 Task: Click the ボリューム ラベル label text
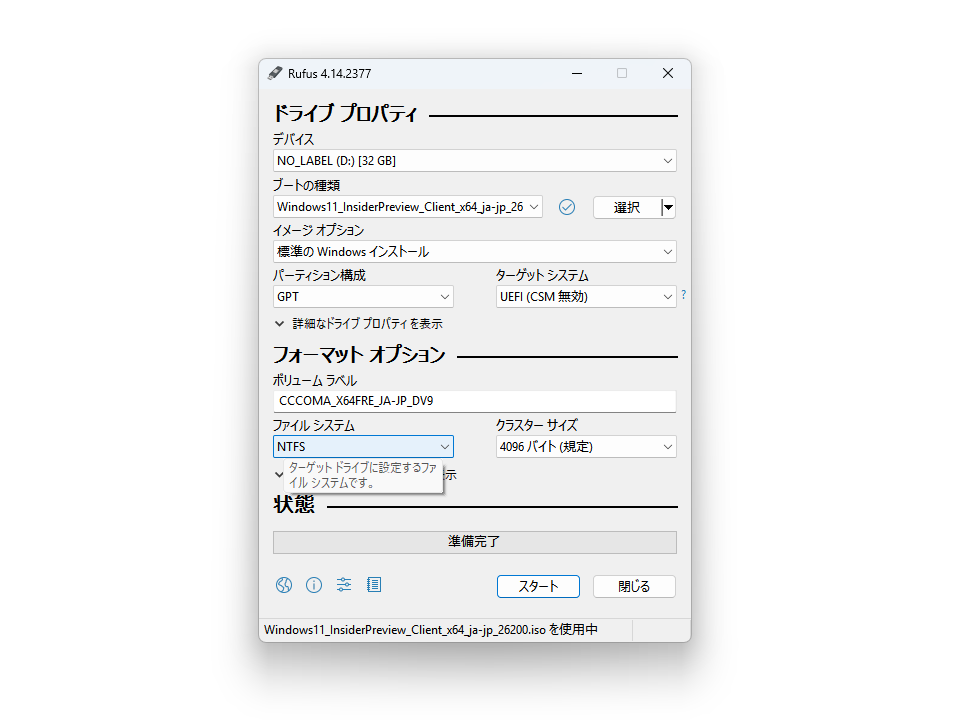315,381
